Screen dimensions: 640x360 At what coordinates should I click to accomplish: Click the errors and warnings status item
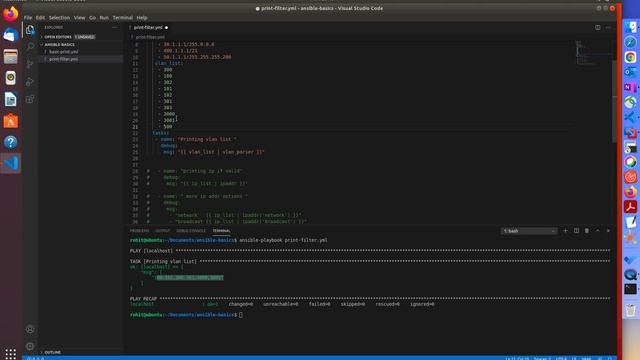[36, 358]
